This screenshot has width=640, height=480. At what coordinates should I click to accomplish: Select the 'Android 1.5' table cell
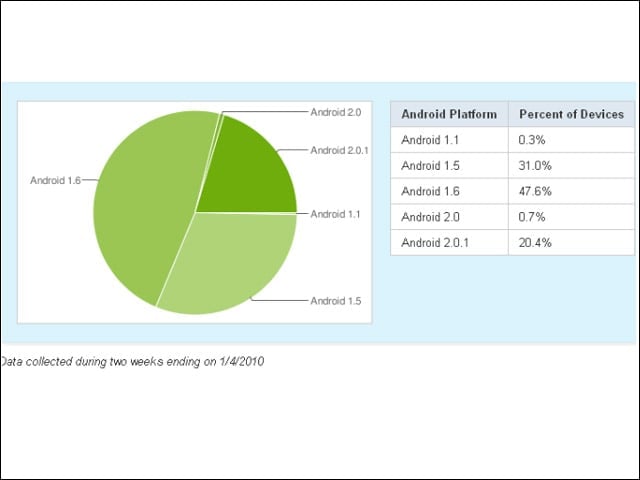[x=449, y=166]
